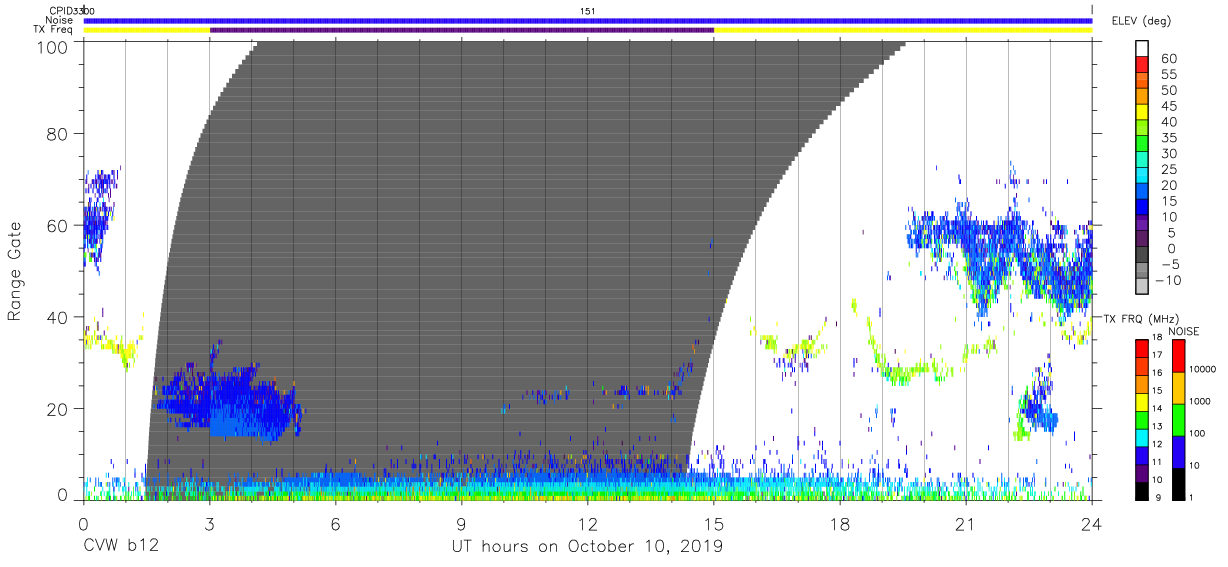Pick the cyan swatch in TX FRQ colorbar
1228x567 pixels.
1143,436
